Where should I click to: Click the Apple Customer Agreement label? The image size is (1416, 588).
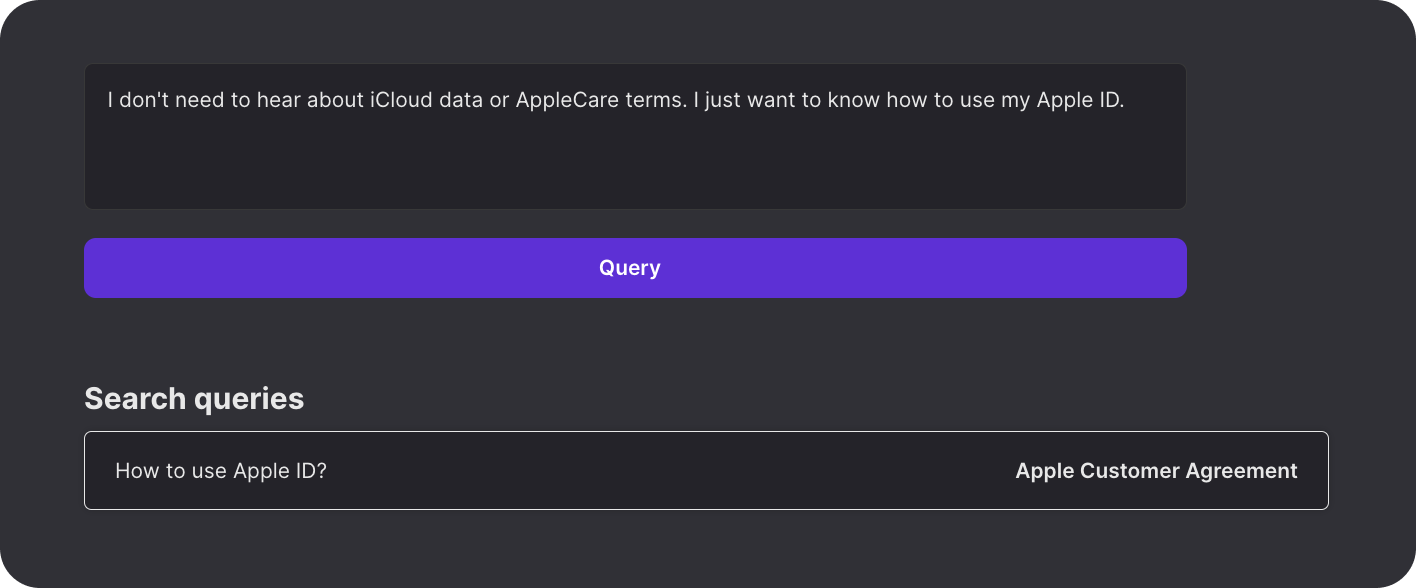(x=1156, y=471)
